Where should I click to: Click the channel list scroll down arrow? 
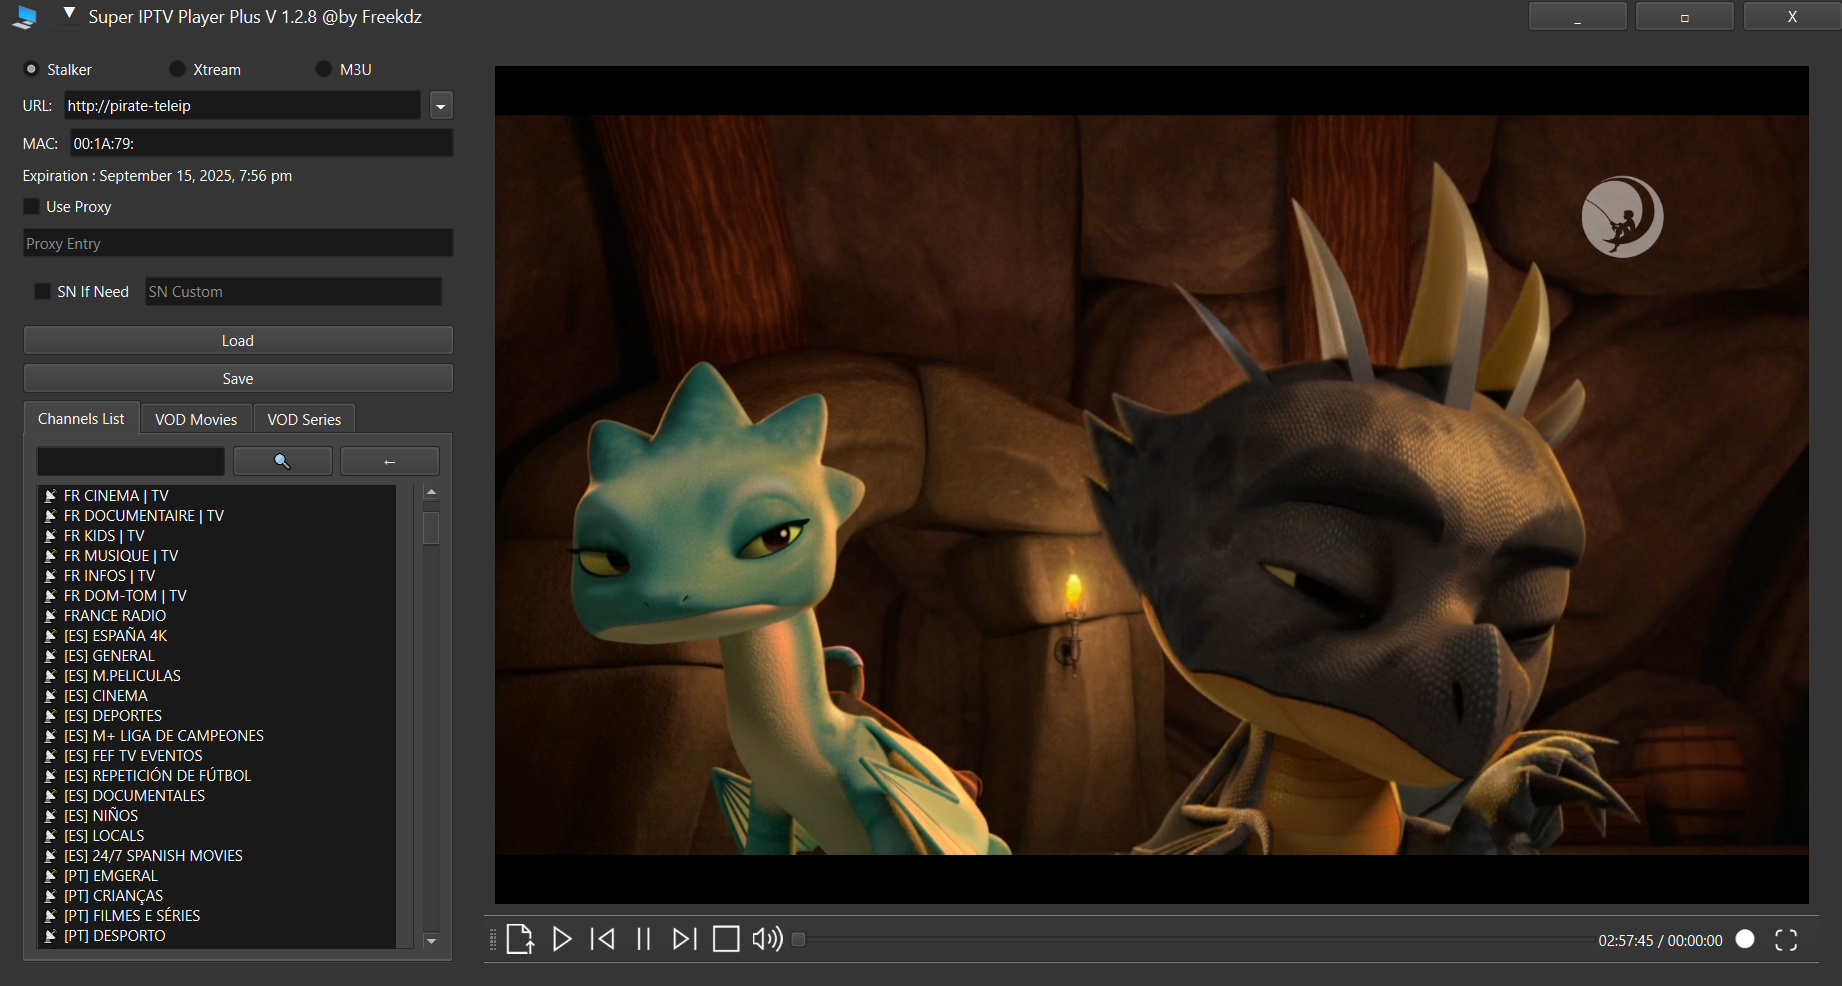coord(431,940)
